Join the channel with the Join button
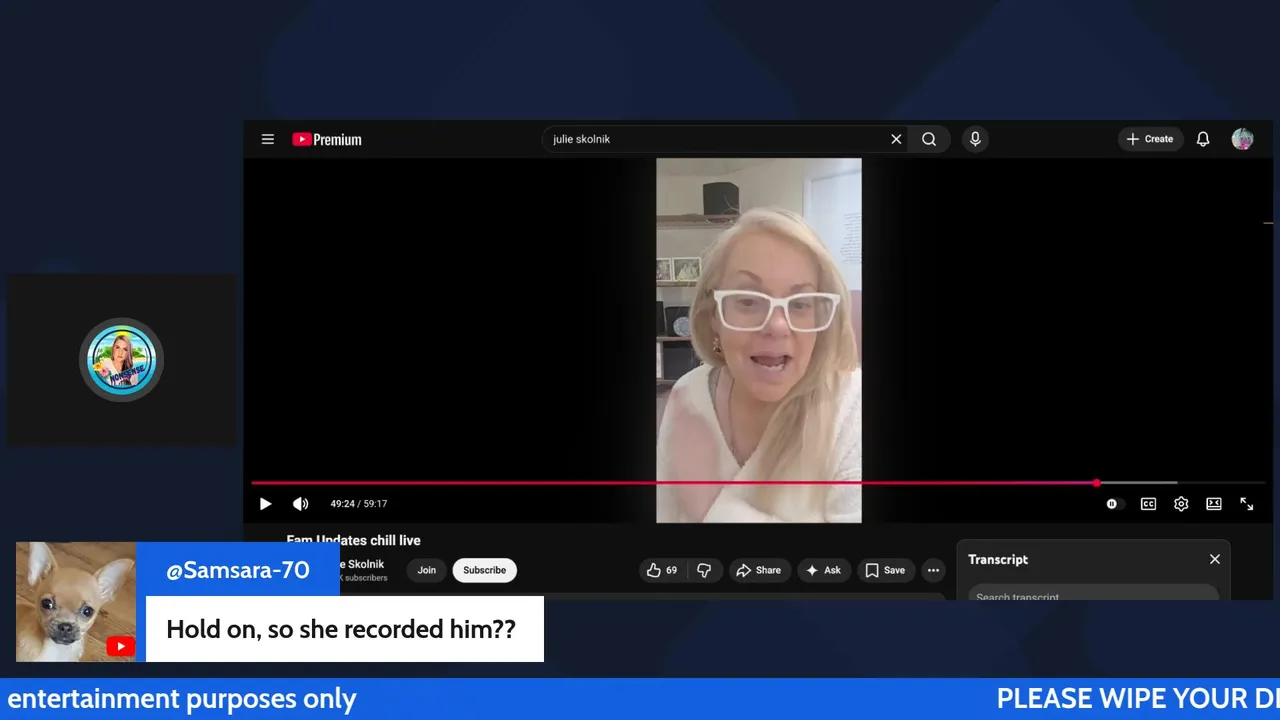The image size is (1280, 720). [426, 570]
